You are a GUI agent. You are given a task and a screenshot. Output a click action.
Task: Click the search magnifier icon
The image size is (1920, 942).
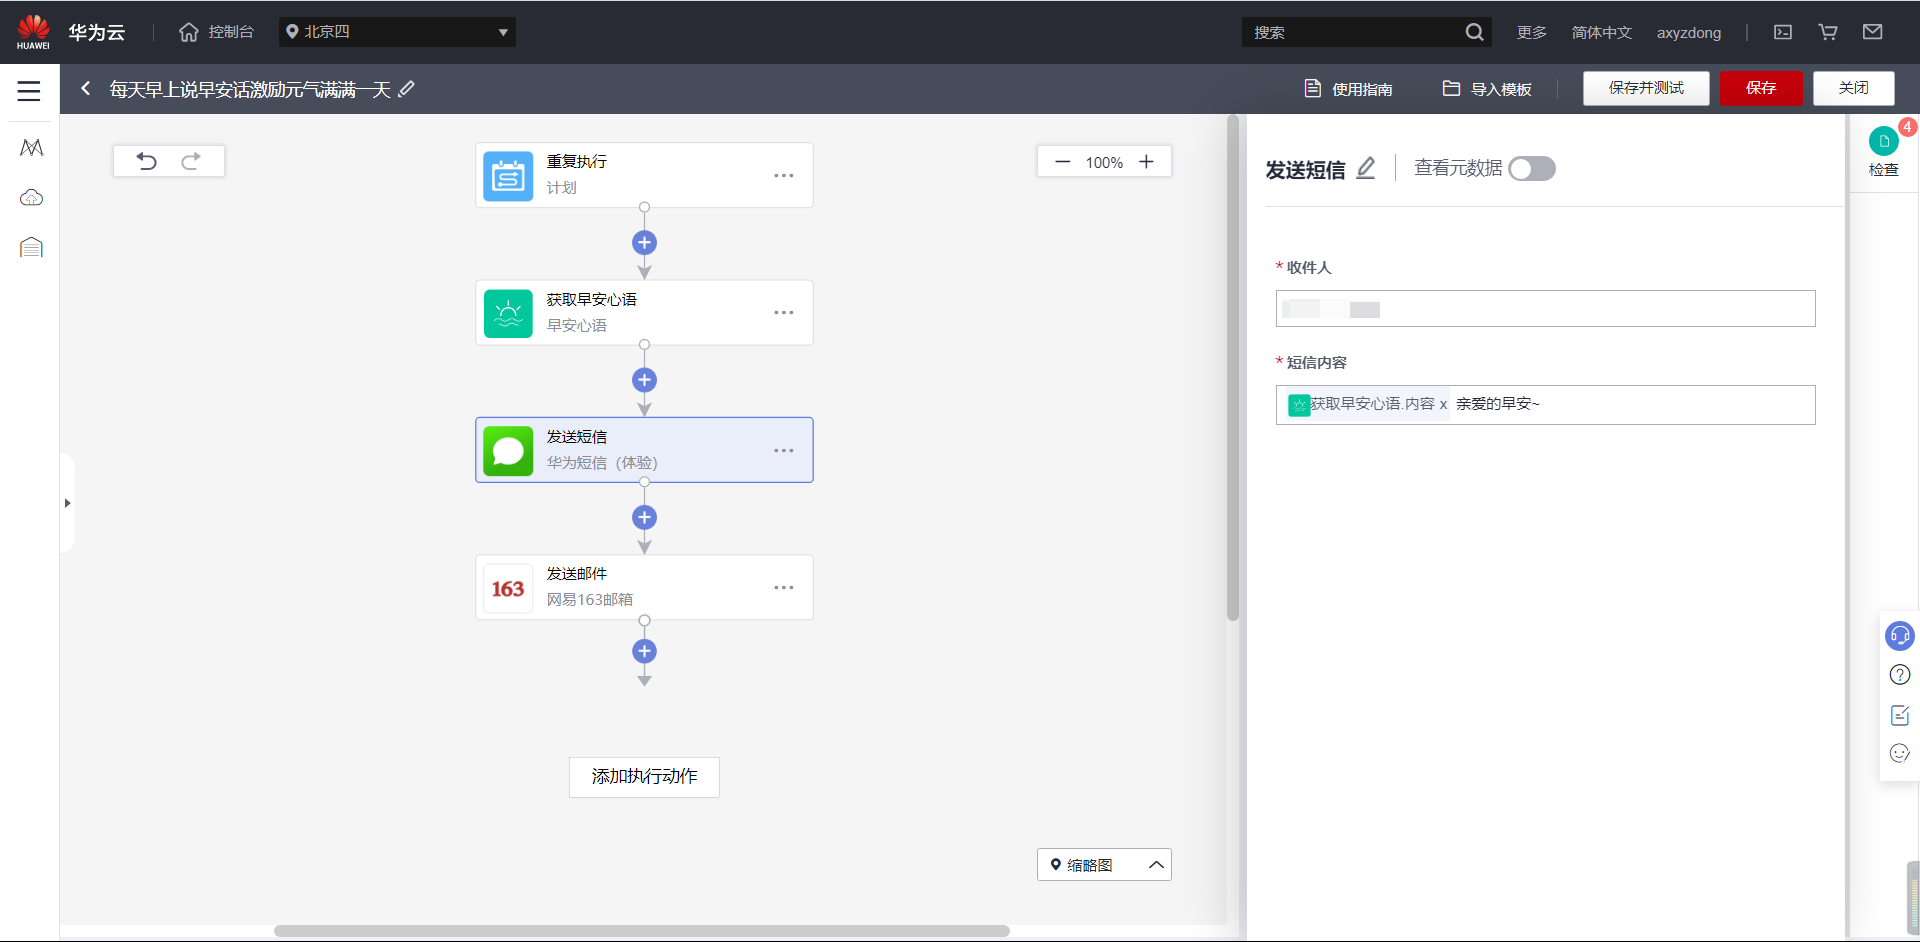pos(1474,32)
